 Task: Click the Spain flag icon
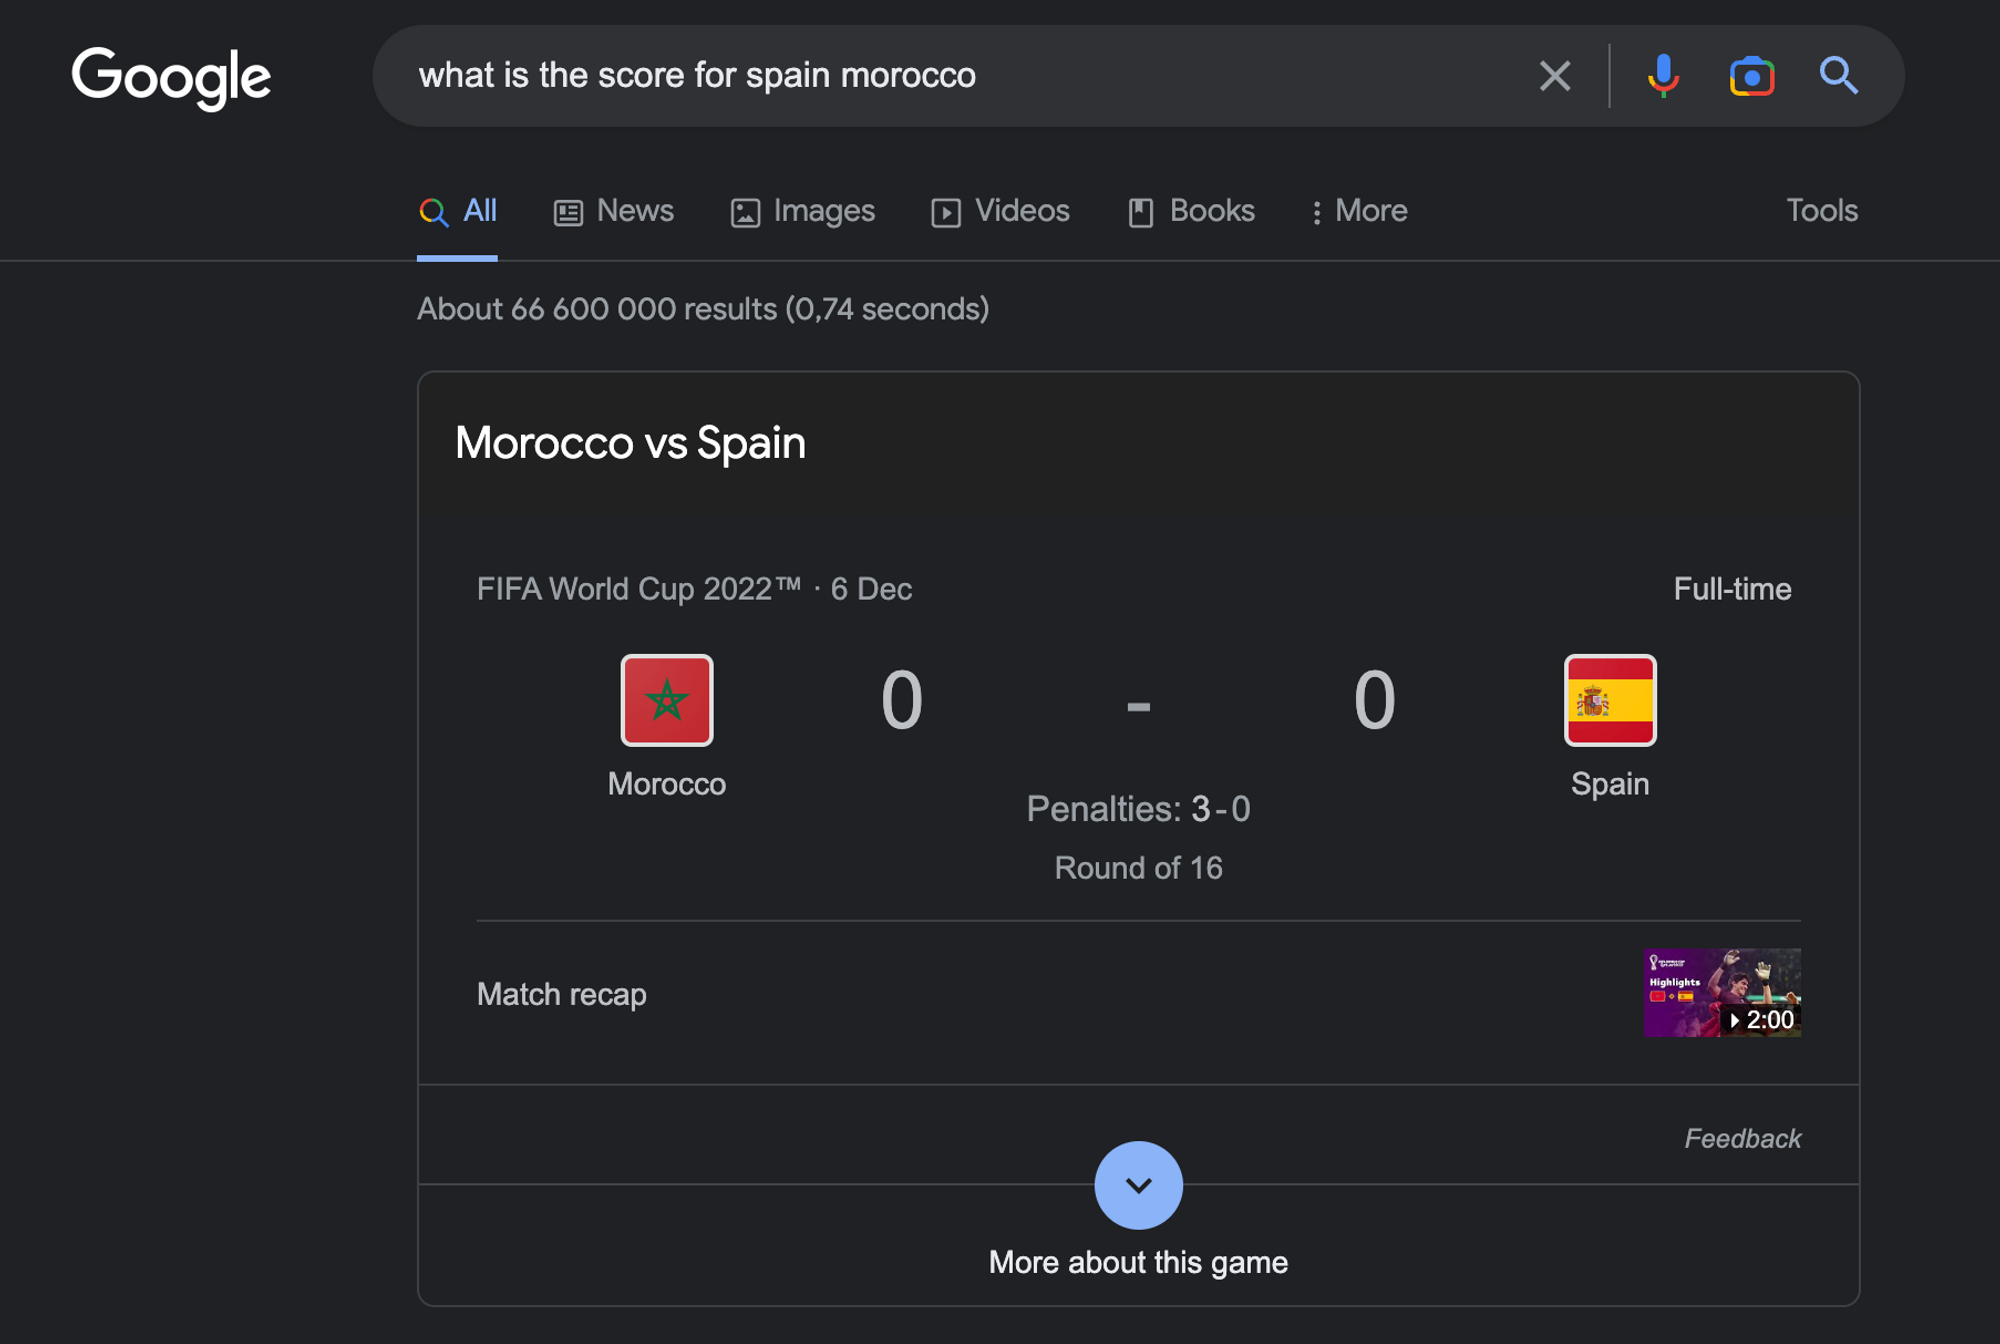[1610, 700]
